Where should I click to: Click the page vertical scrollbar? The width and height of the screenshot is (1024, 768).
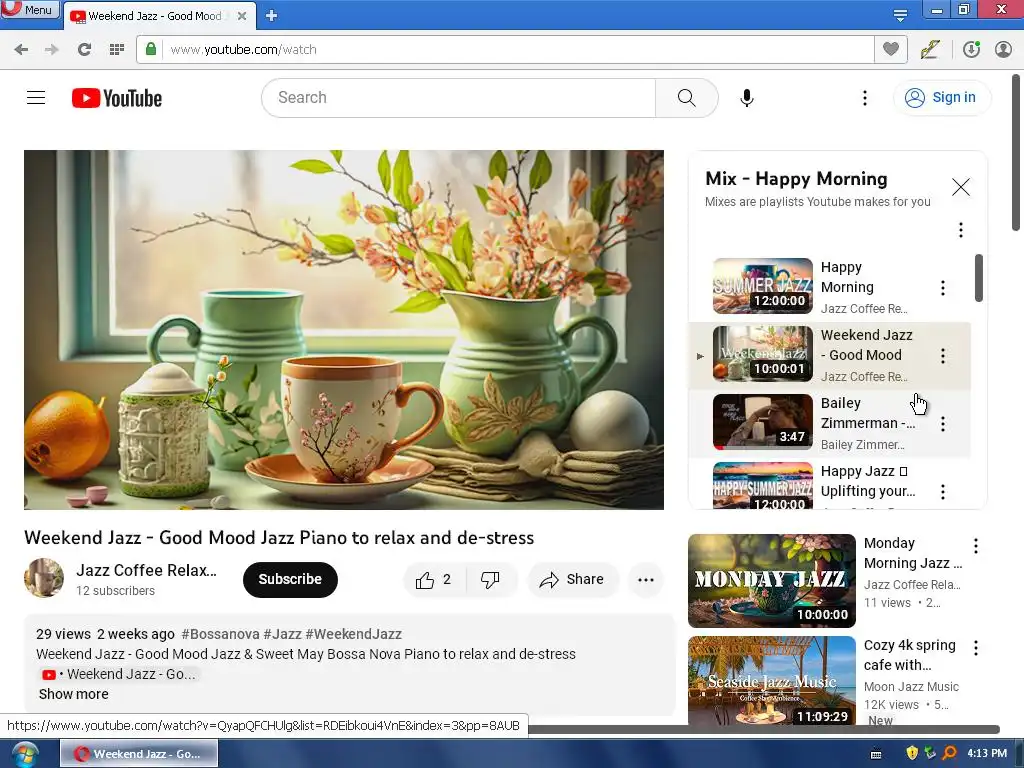[1016, 152]
